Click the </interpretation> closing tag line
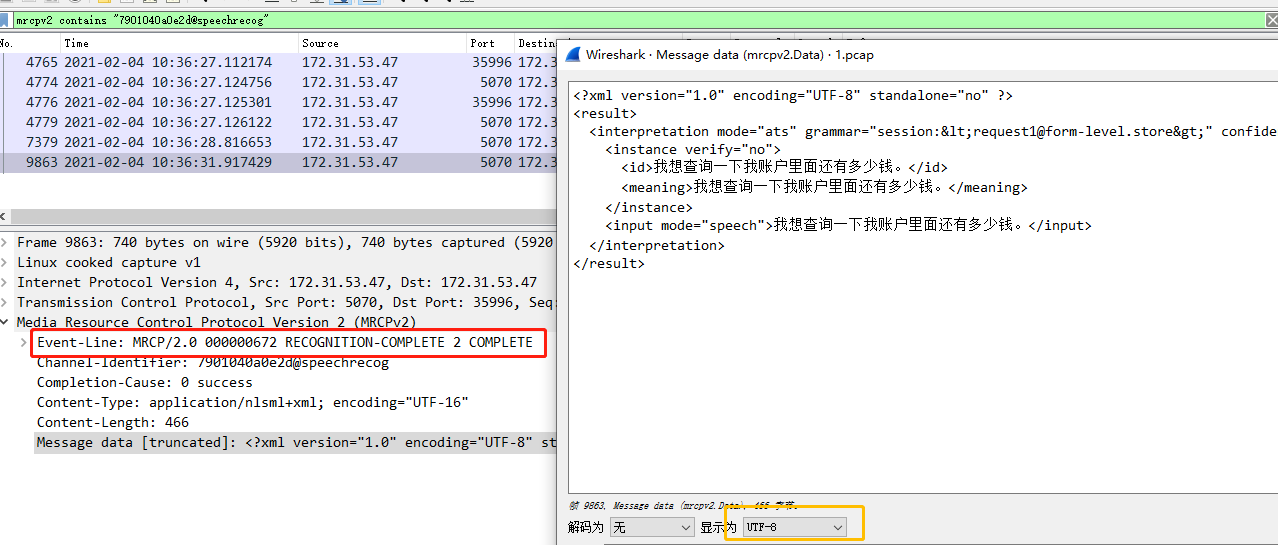 pyautogui.click(x=657, y=245)
